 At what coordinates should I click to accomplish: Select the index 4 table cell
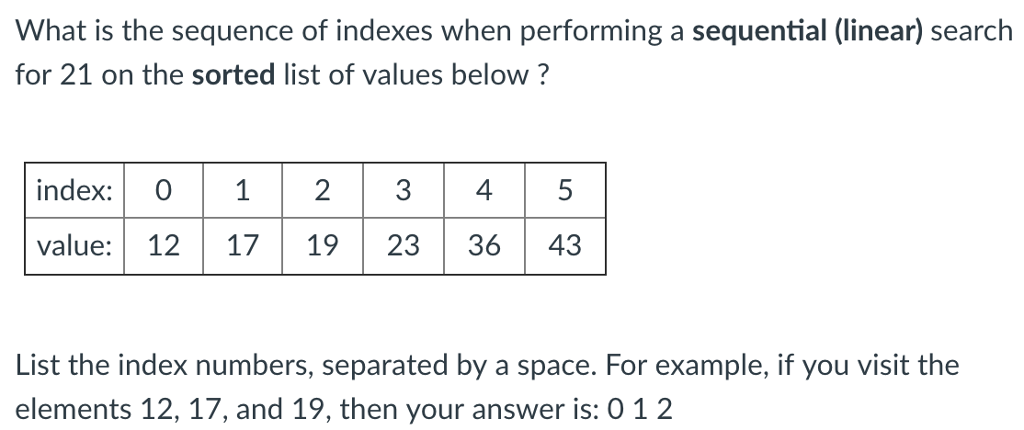pyautogui.click(x=484, y=190)
